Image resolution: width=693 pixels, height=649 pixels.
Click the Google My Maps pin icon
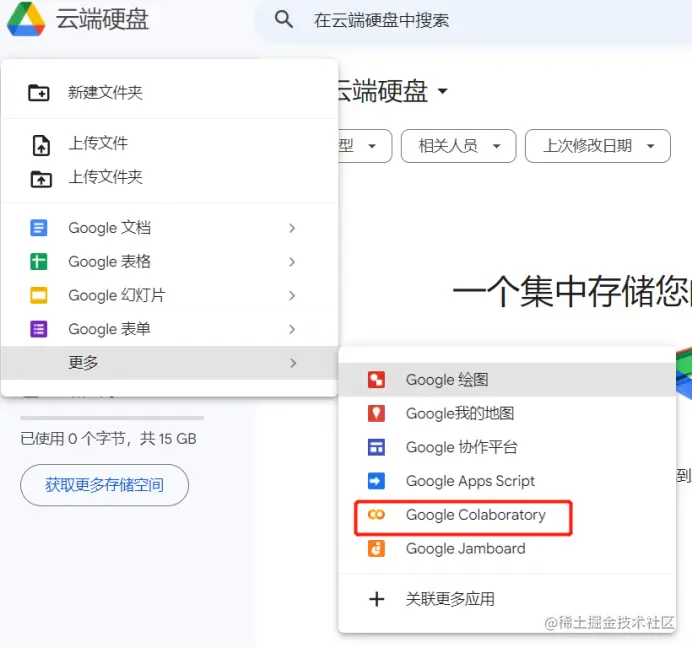(376, 413)
